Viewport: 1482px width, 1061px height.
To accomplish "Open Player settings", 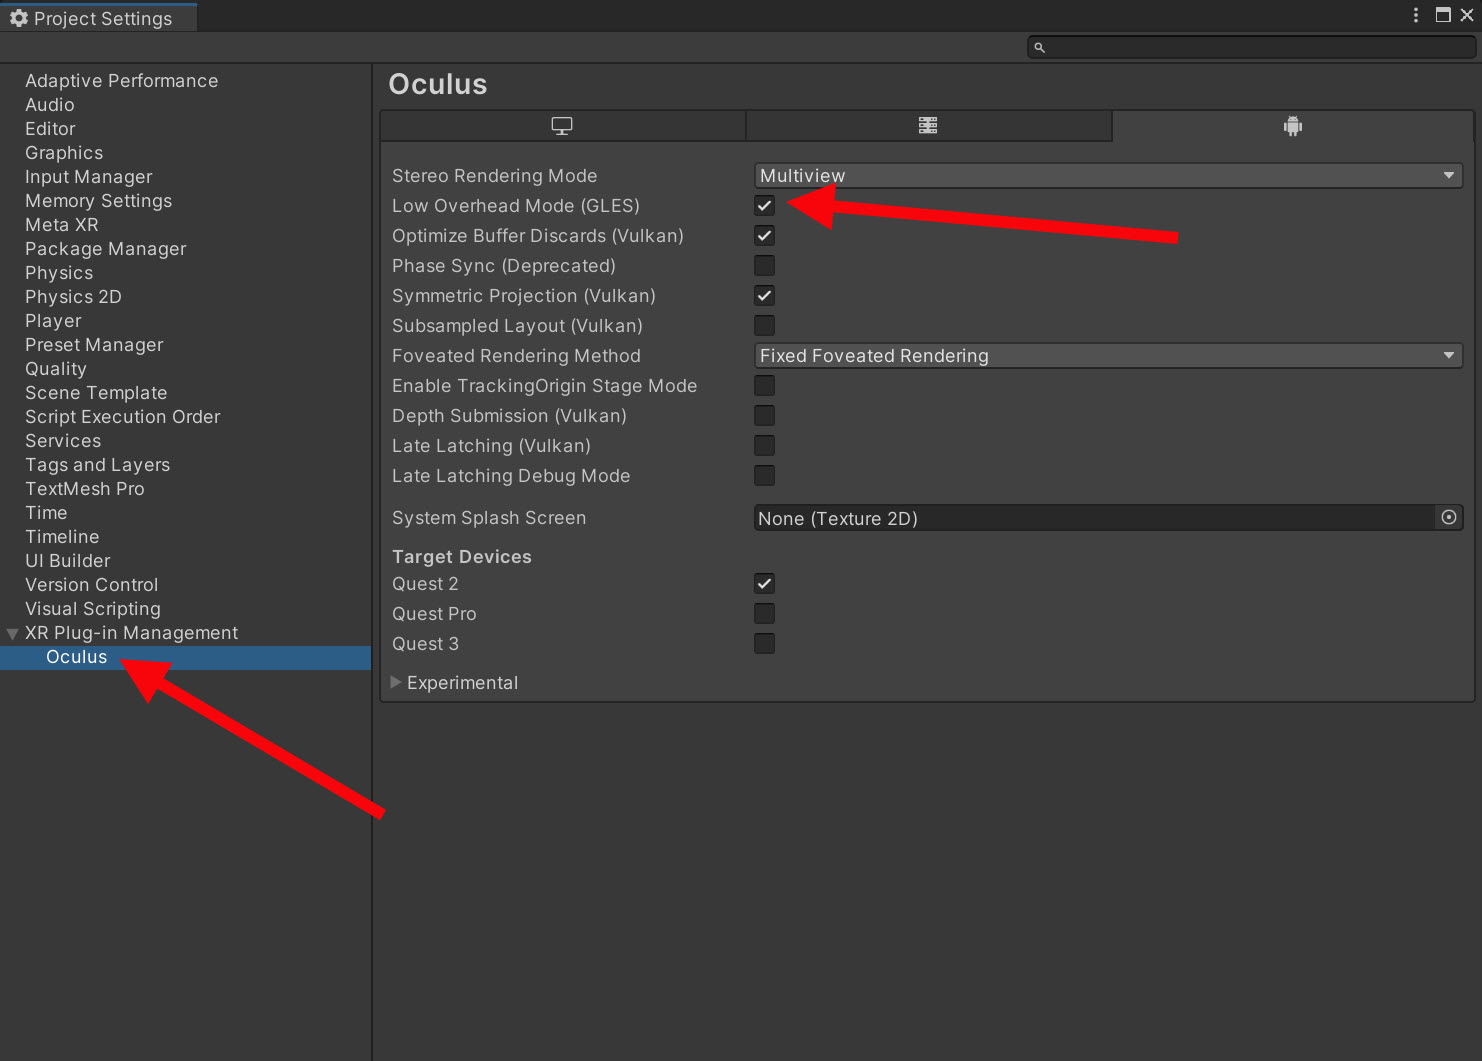I will pos(53,321).
